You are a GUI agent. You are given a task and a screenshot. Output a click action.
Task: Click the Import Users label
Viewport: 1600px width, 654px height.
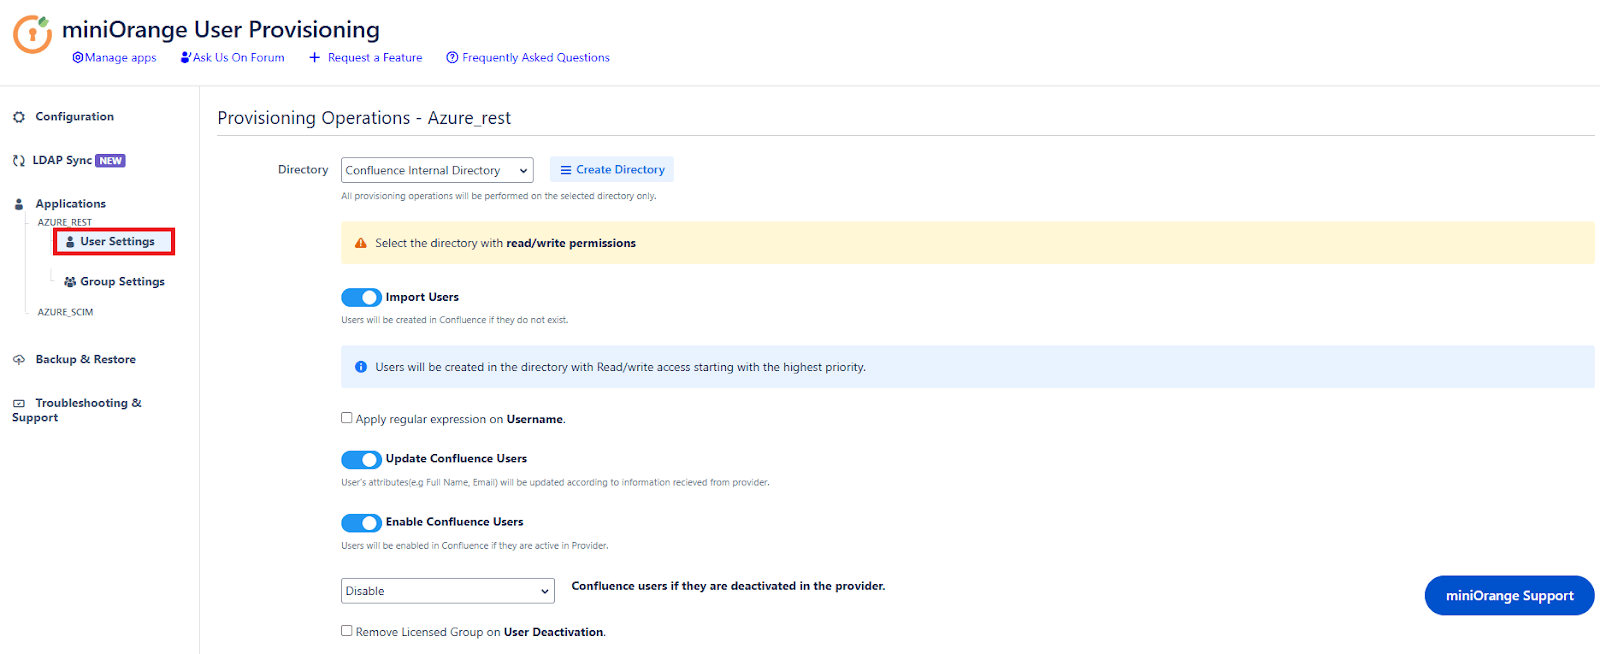pos(422,297)
